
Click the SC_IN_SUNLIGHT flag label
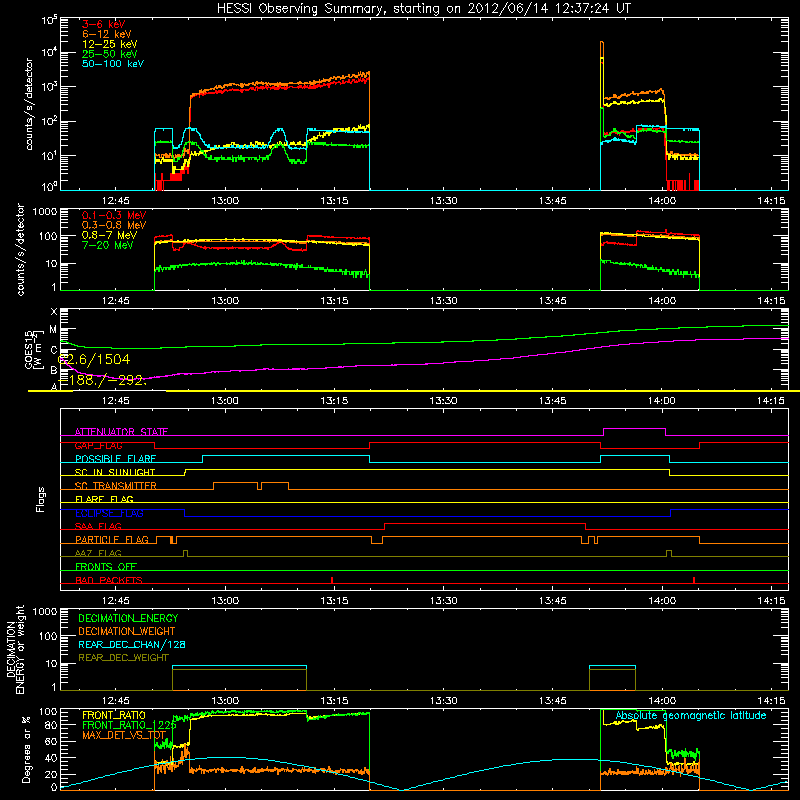click(115, 472)
